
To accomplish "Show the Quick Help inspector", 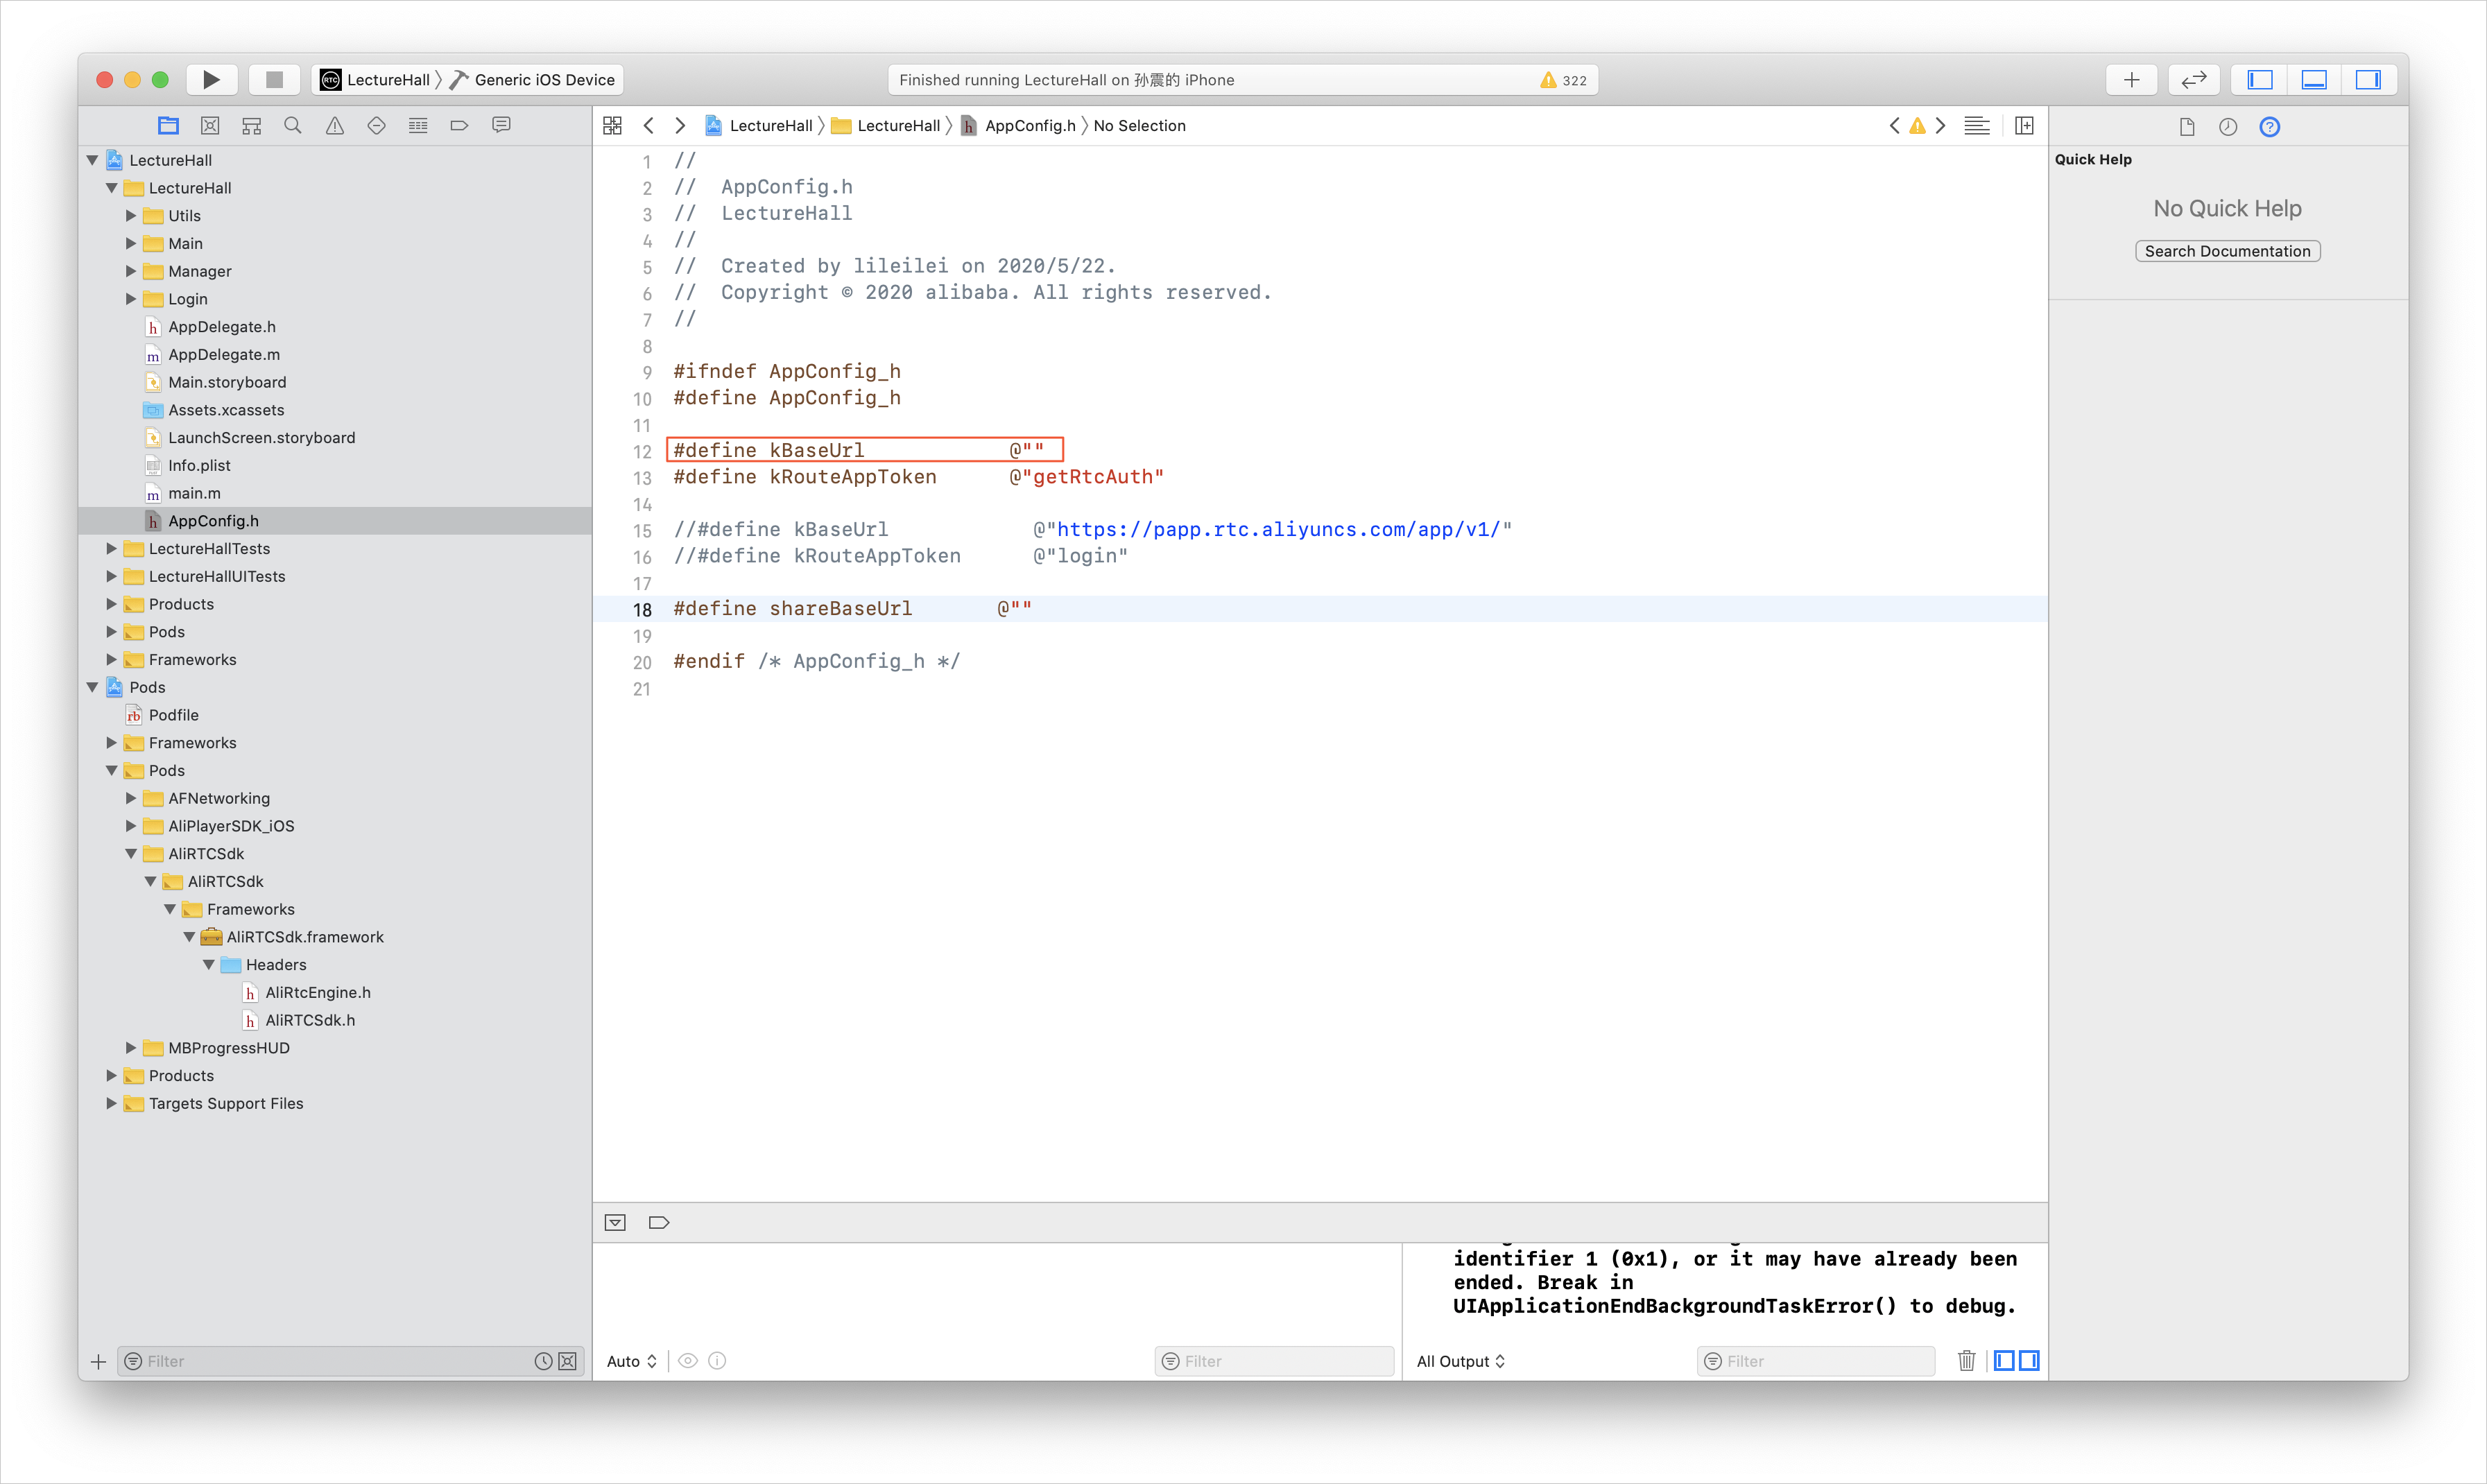I will (x=2270, y=126).
